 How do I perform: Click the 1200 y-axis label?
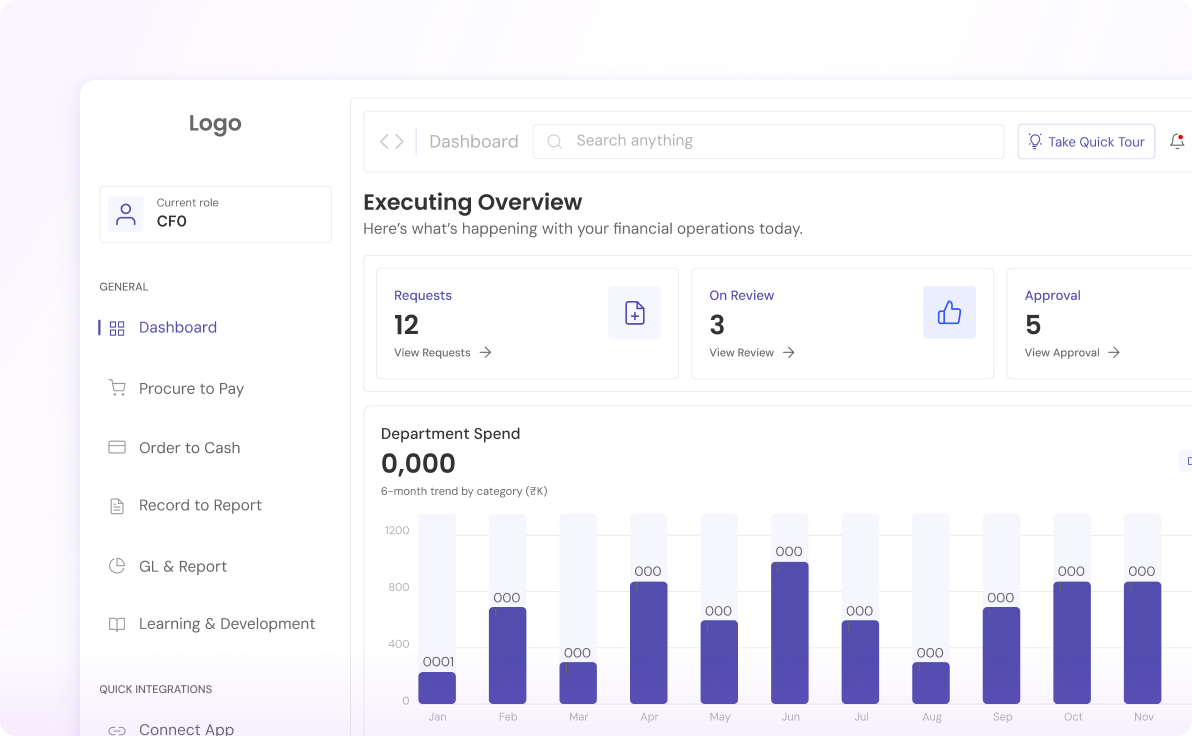point(397,530)
